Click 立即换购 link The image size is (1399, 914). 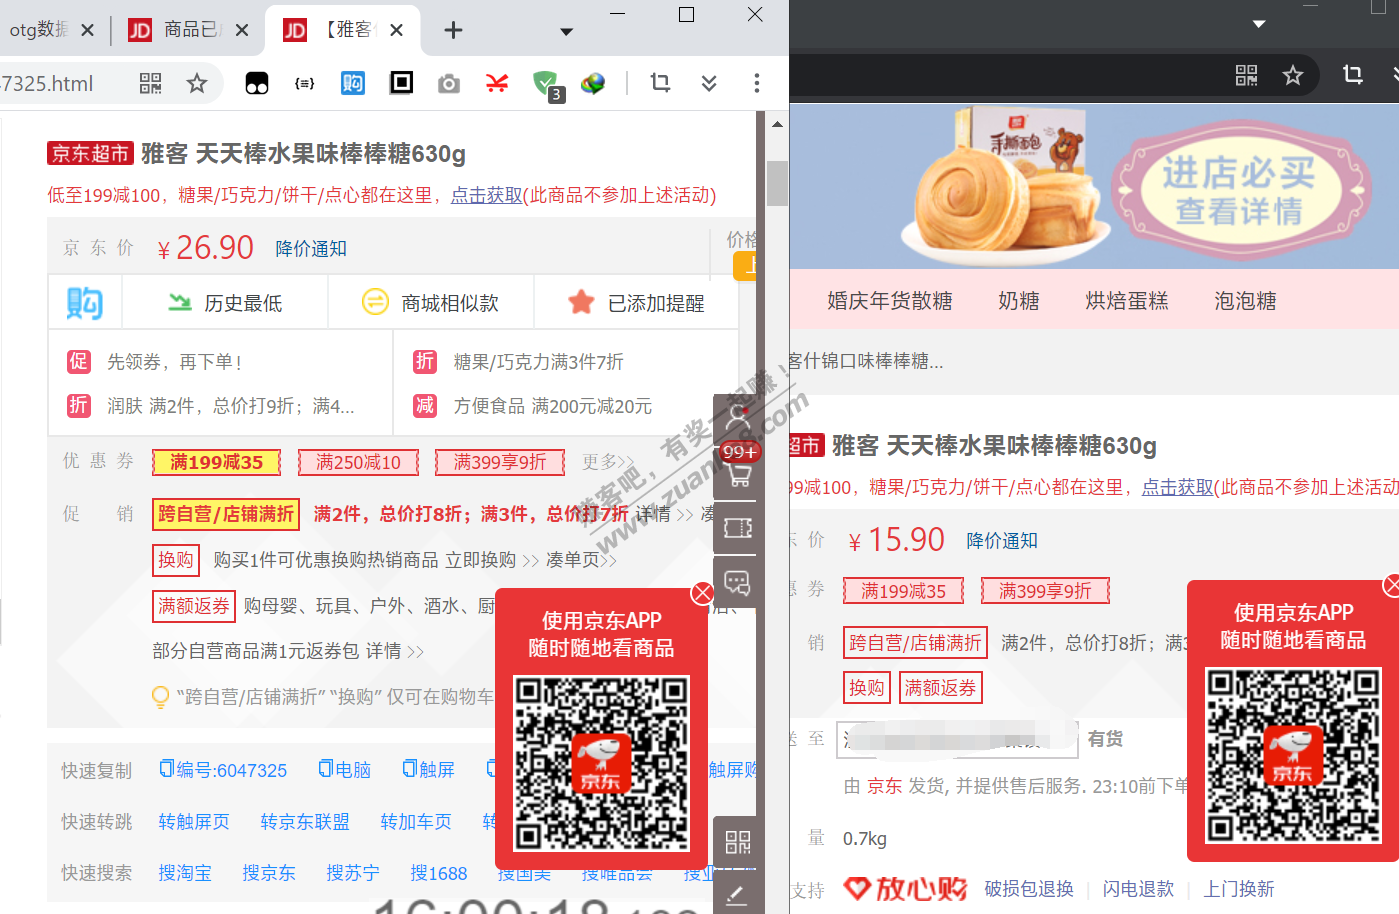tap(480, 560)
